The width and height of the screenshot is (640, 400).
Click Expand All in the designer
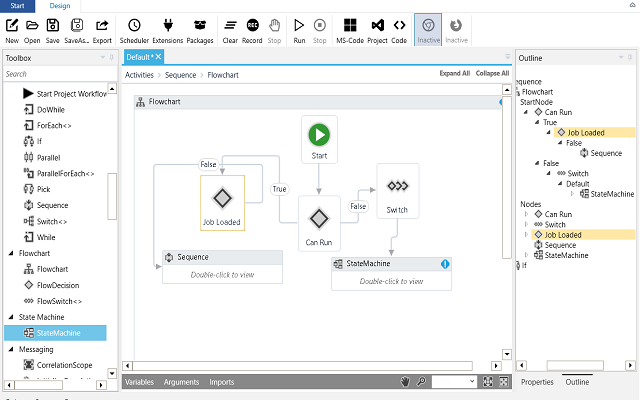tap(454, 73)
